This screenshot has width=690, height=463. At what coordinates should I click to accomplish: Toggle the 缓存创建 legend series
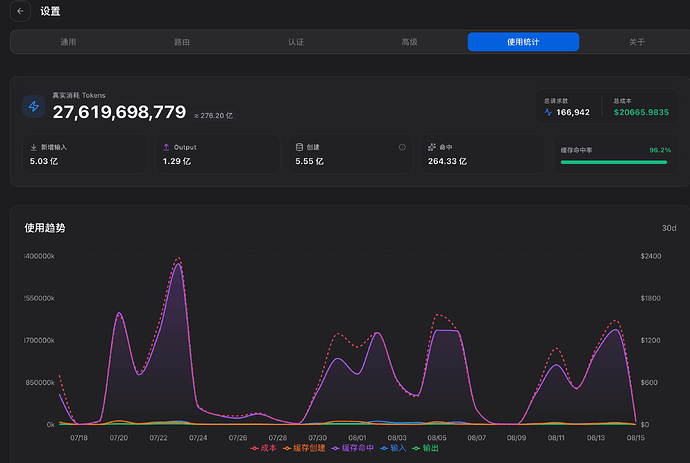coord(304,448)
